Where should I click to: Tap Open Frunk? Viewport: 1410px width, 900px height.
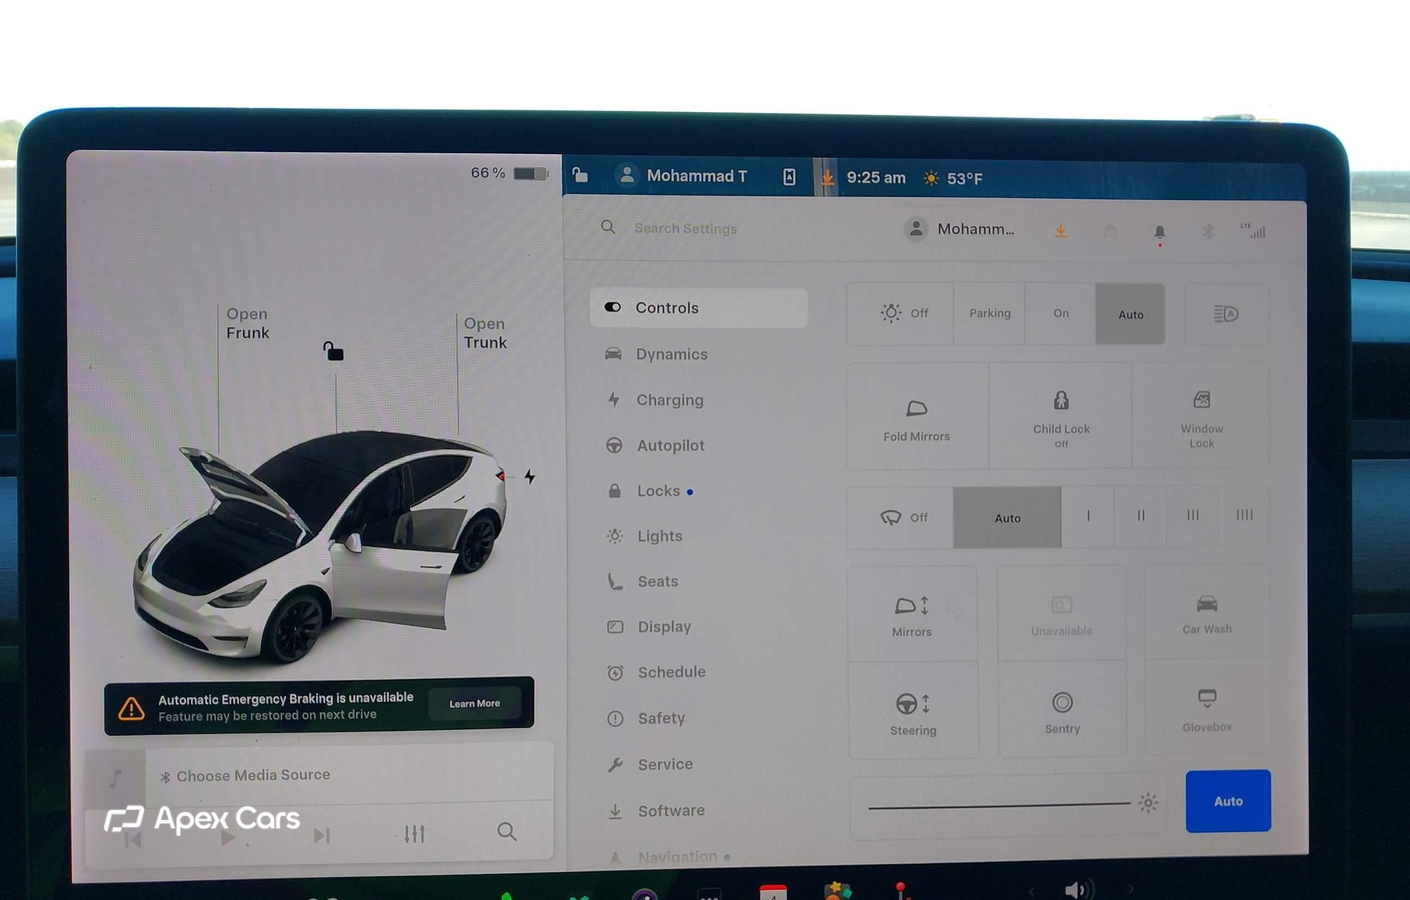[x=247, y=323]
